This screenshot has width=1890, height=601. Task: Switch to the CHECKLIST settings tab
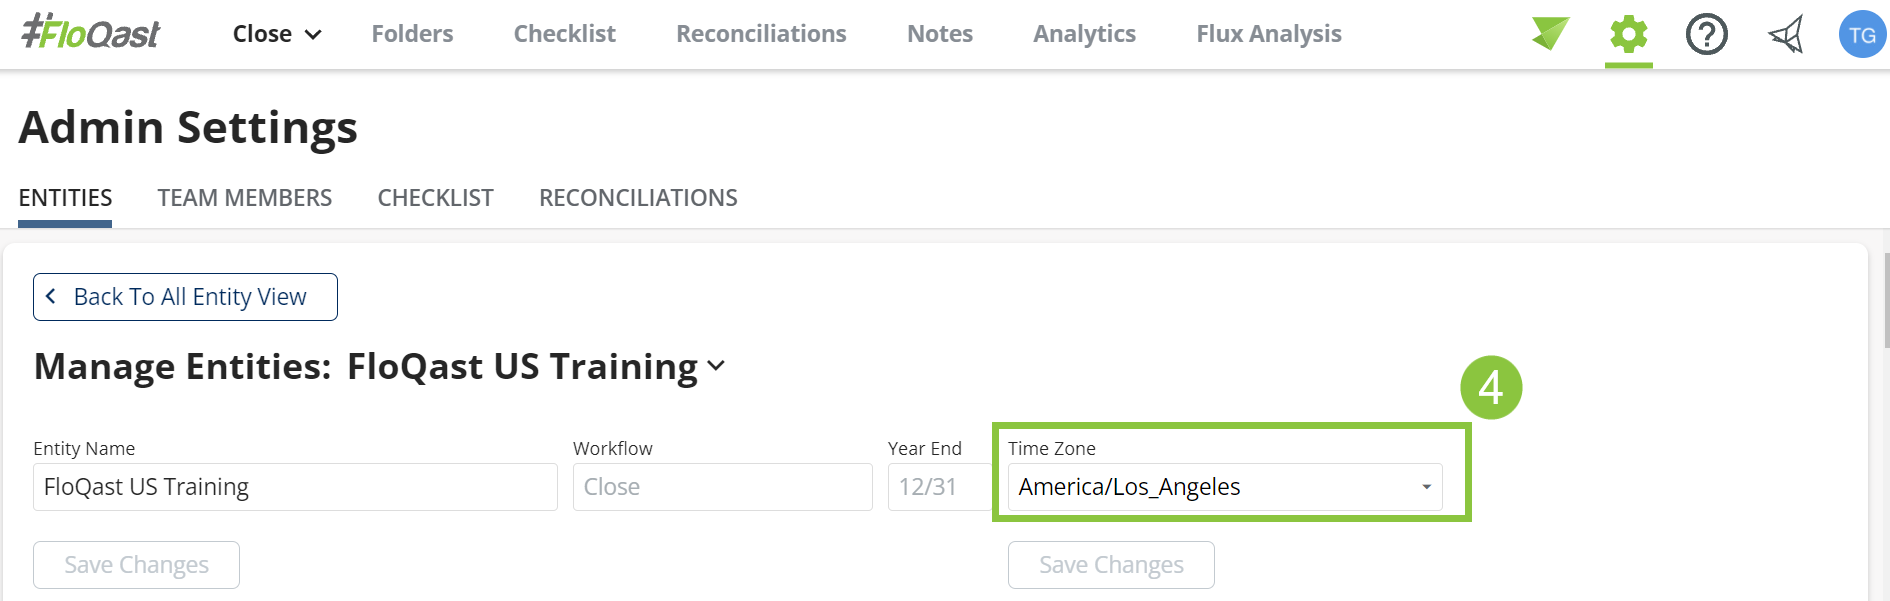pyautogui.click(x=435, y=198)
